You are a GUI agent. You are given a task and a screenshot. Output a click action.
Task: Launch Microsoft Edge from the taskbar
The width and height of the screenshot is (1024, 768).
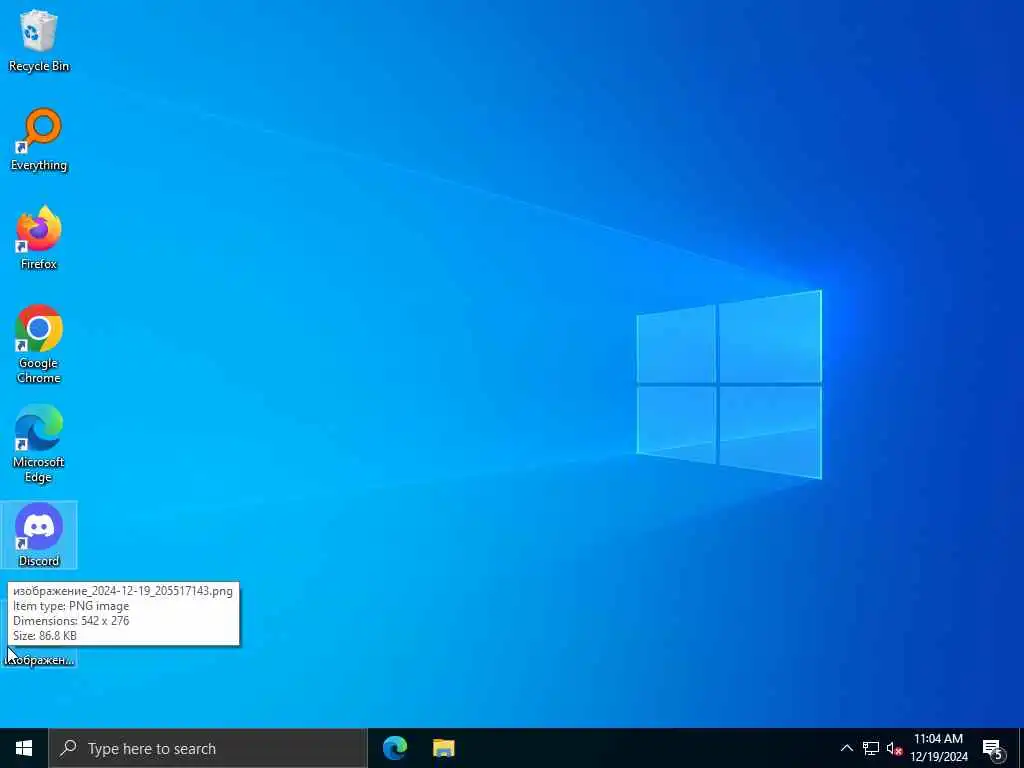[394, 748]
